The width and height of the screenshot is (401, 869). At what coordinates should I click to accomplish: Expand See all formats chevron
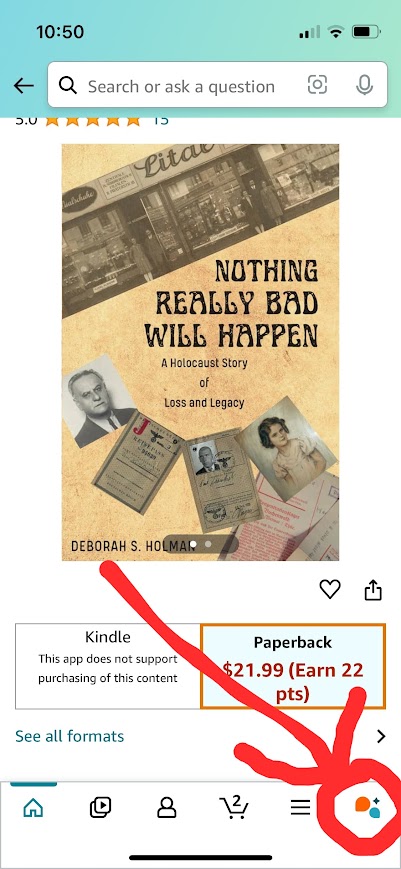coord(381,736)
